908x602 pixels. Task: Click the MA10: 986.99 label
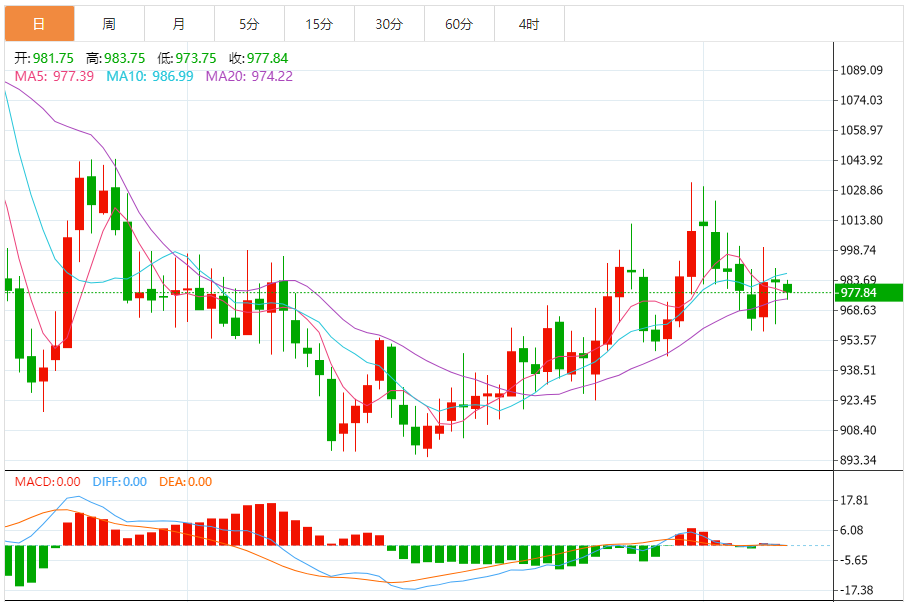150,76
